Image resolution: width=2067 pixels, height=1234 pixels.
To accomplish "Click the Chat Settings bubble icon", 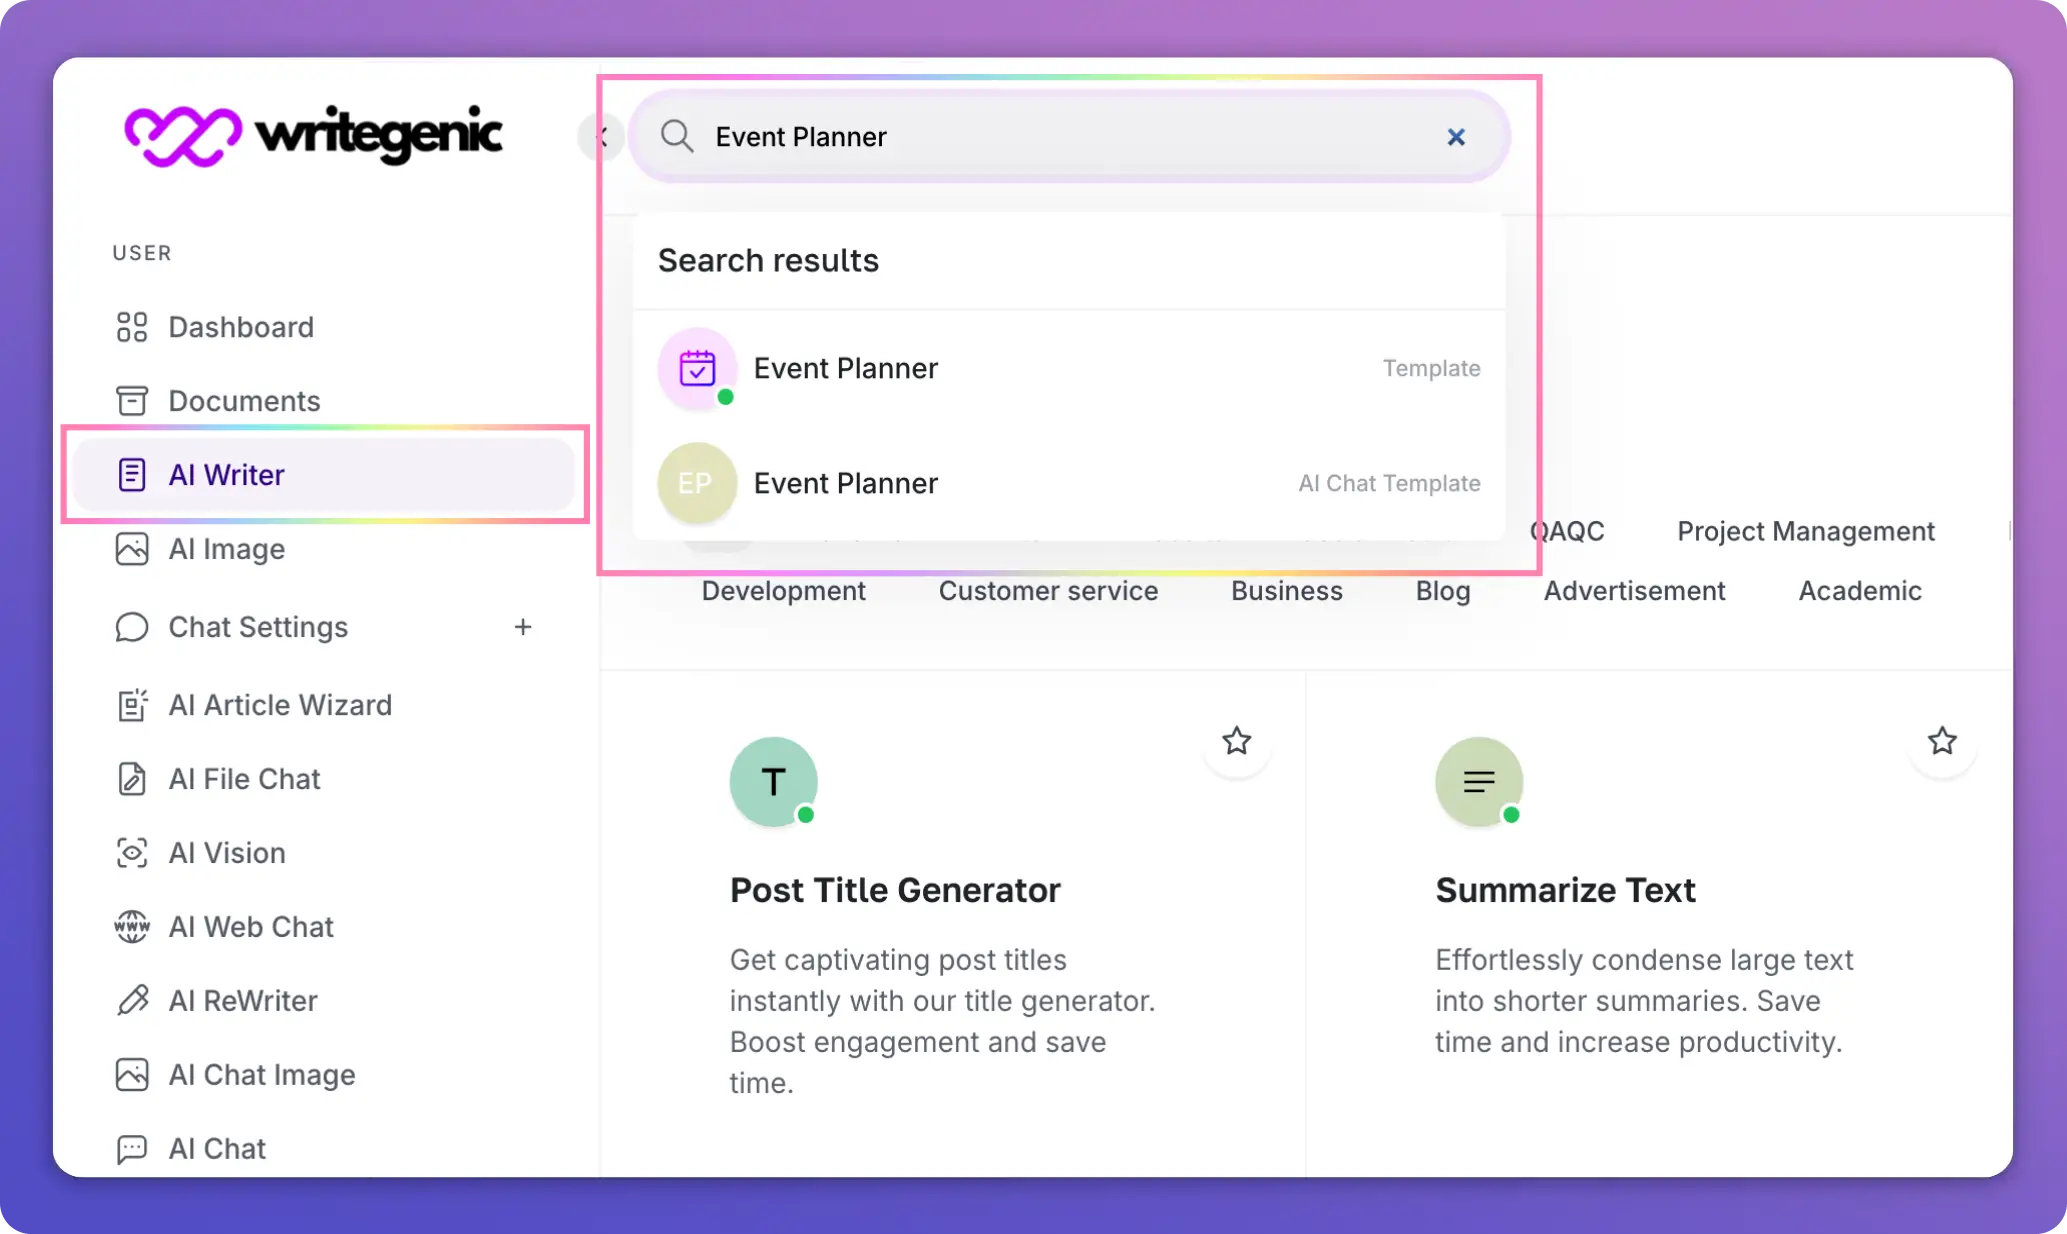I will 132,627.
